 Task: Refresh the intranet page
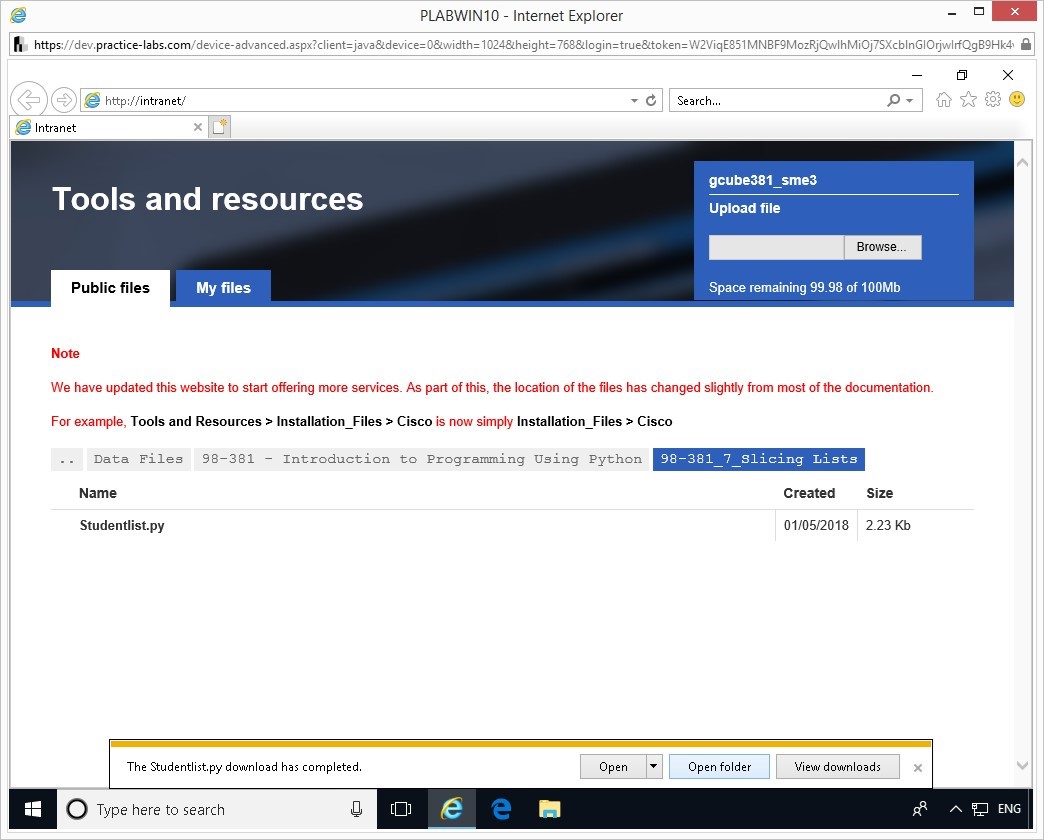pos(651,101)
